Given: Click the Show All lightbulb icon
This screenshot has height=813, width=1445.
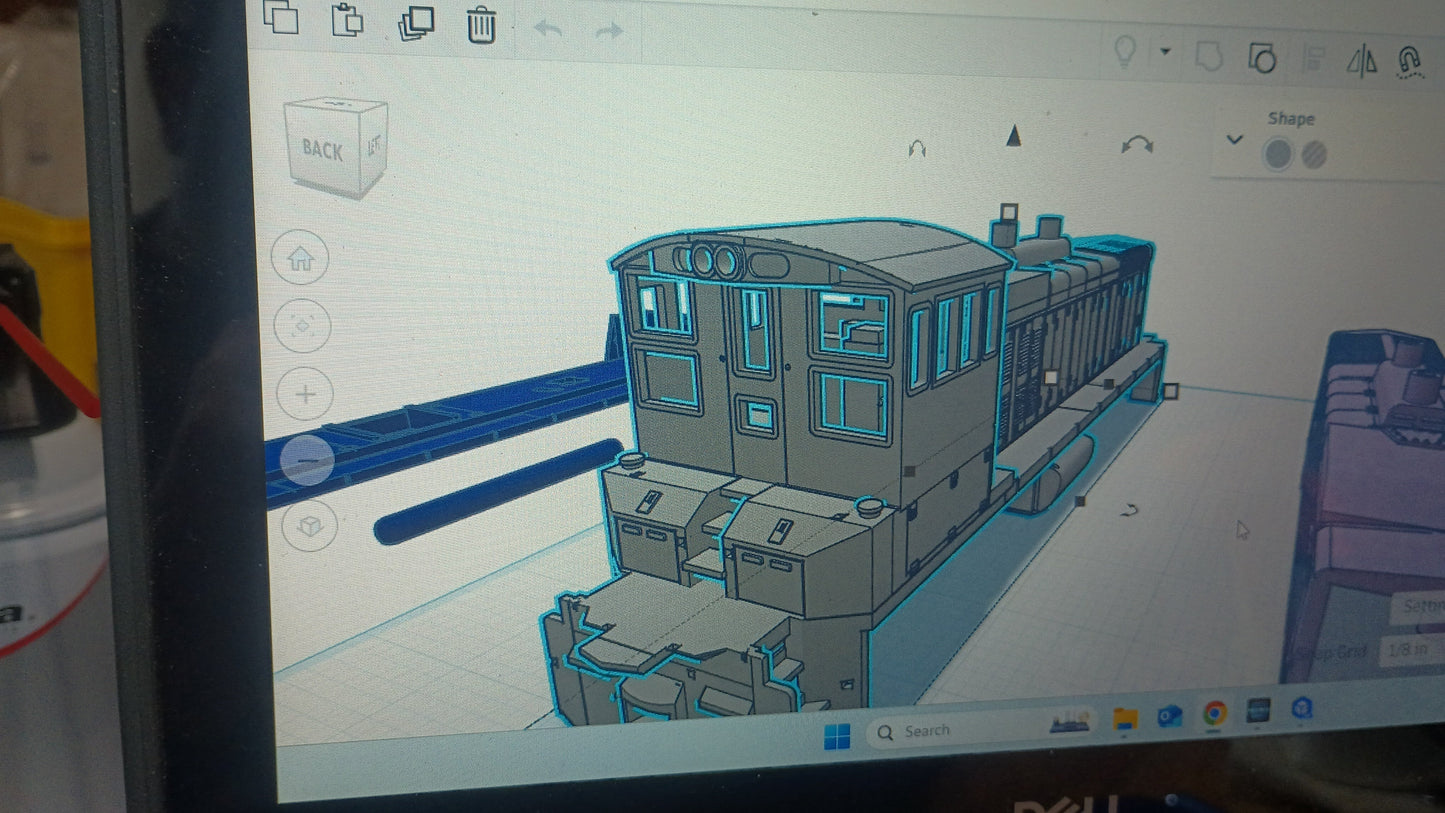Looking at the screenshot, I should [1126, 53].
